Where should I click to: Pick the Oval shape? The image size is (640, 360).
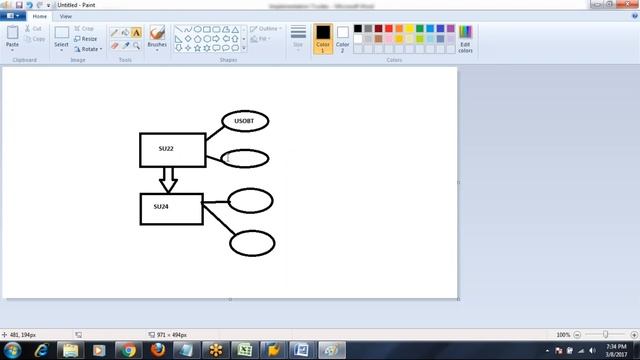[198, 29]
